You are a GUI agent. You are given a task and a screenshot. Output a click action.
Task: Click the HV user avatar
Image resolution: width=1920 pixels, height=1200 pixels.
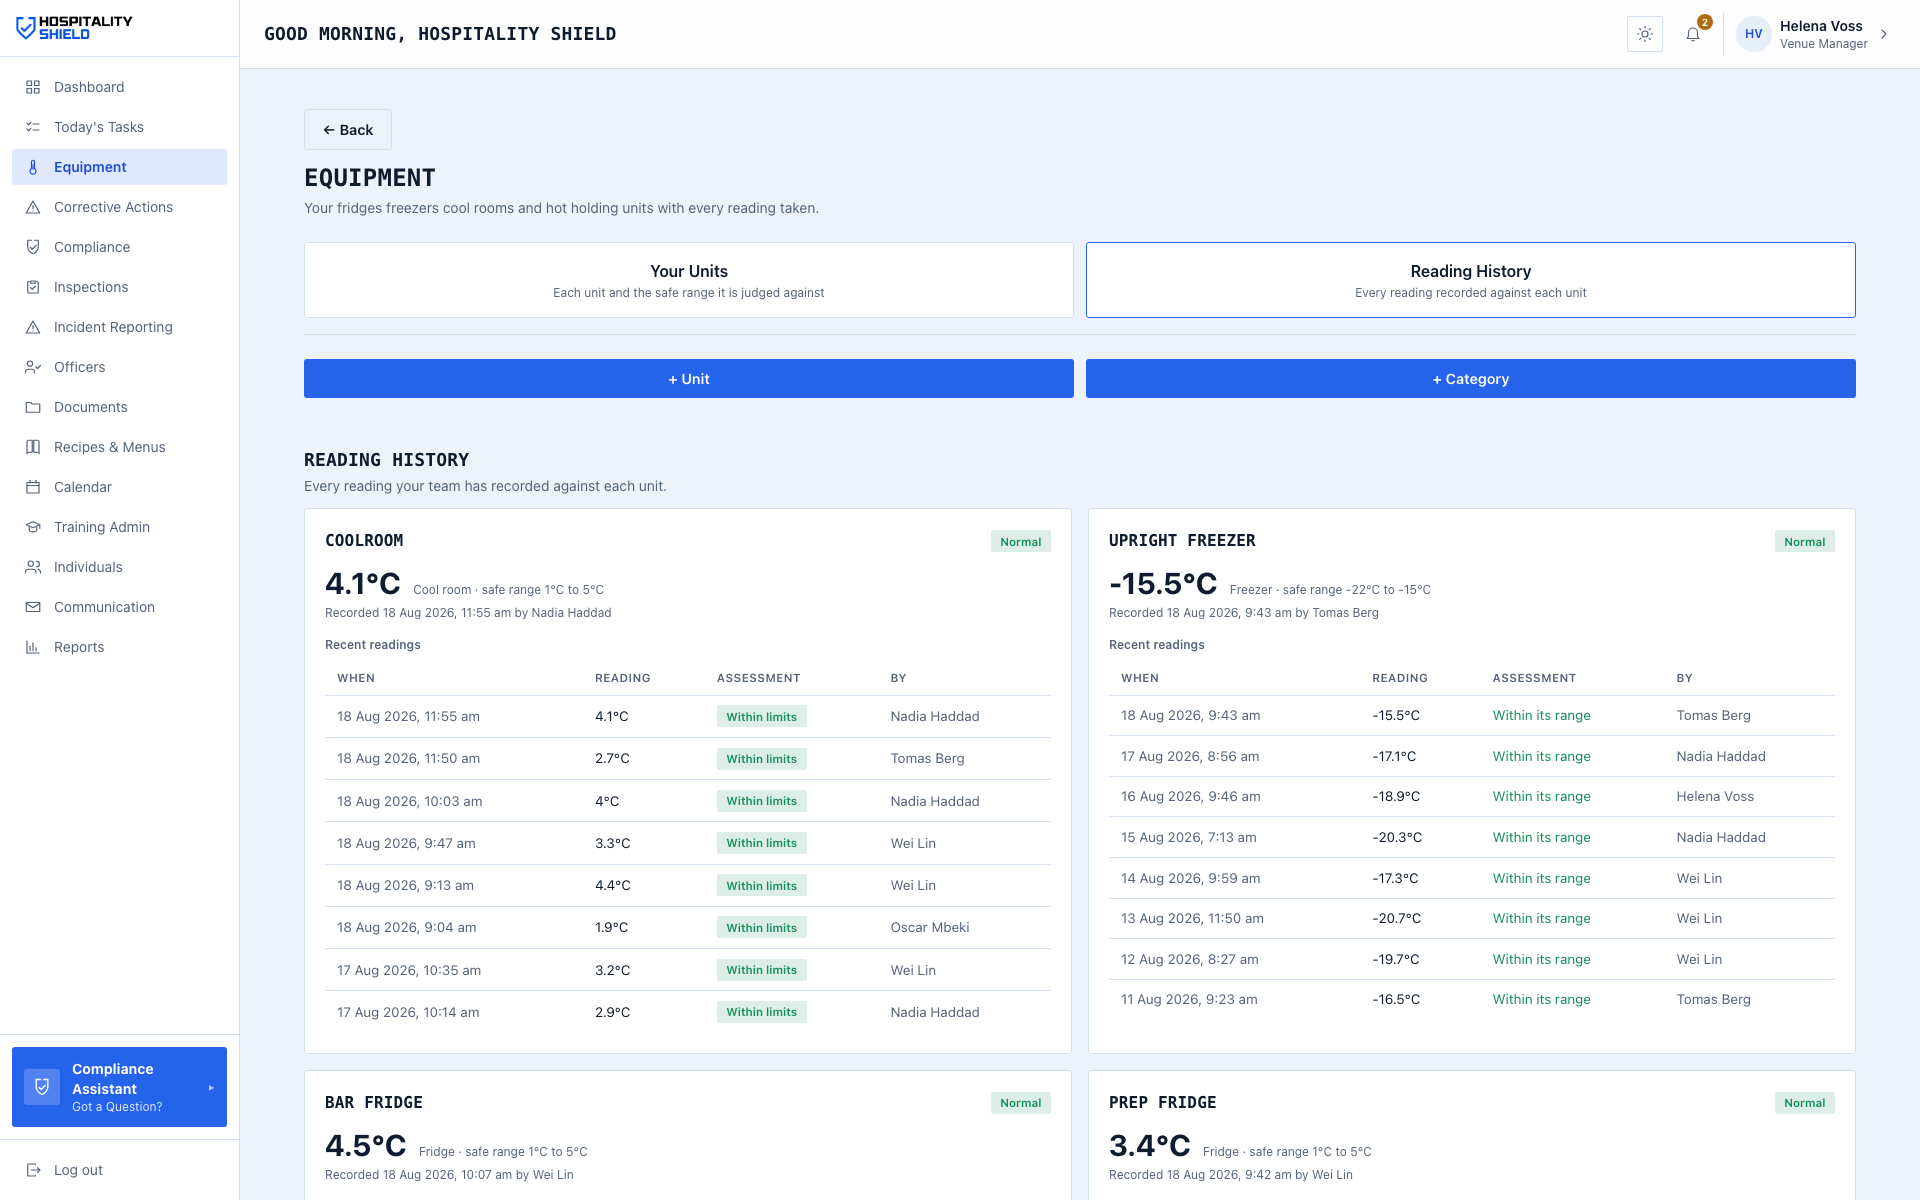pyautogui.click(x=1754, y=34)
